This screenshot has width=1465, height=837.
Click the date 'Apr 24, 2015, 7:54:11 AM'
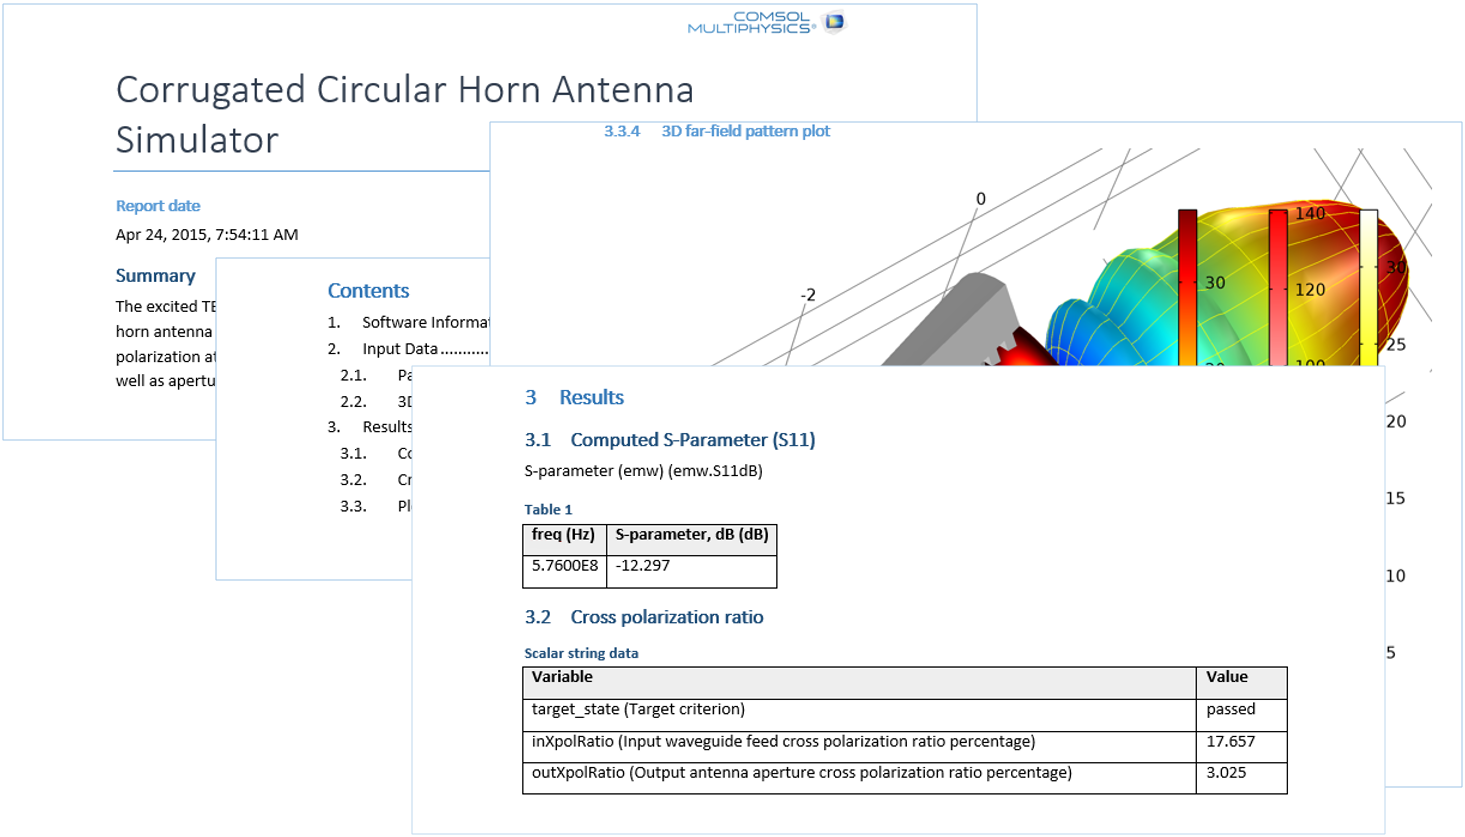(207, 234)
